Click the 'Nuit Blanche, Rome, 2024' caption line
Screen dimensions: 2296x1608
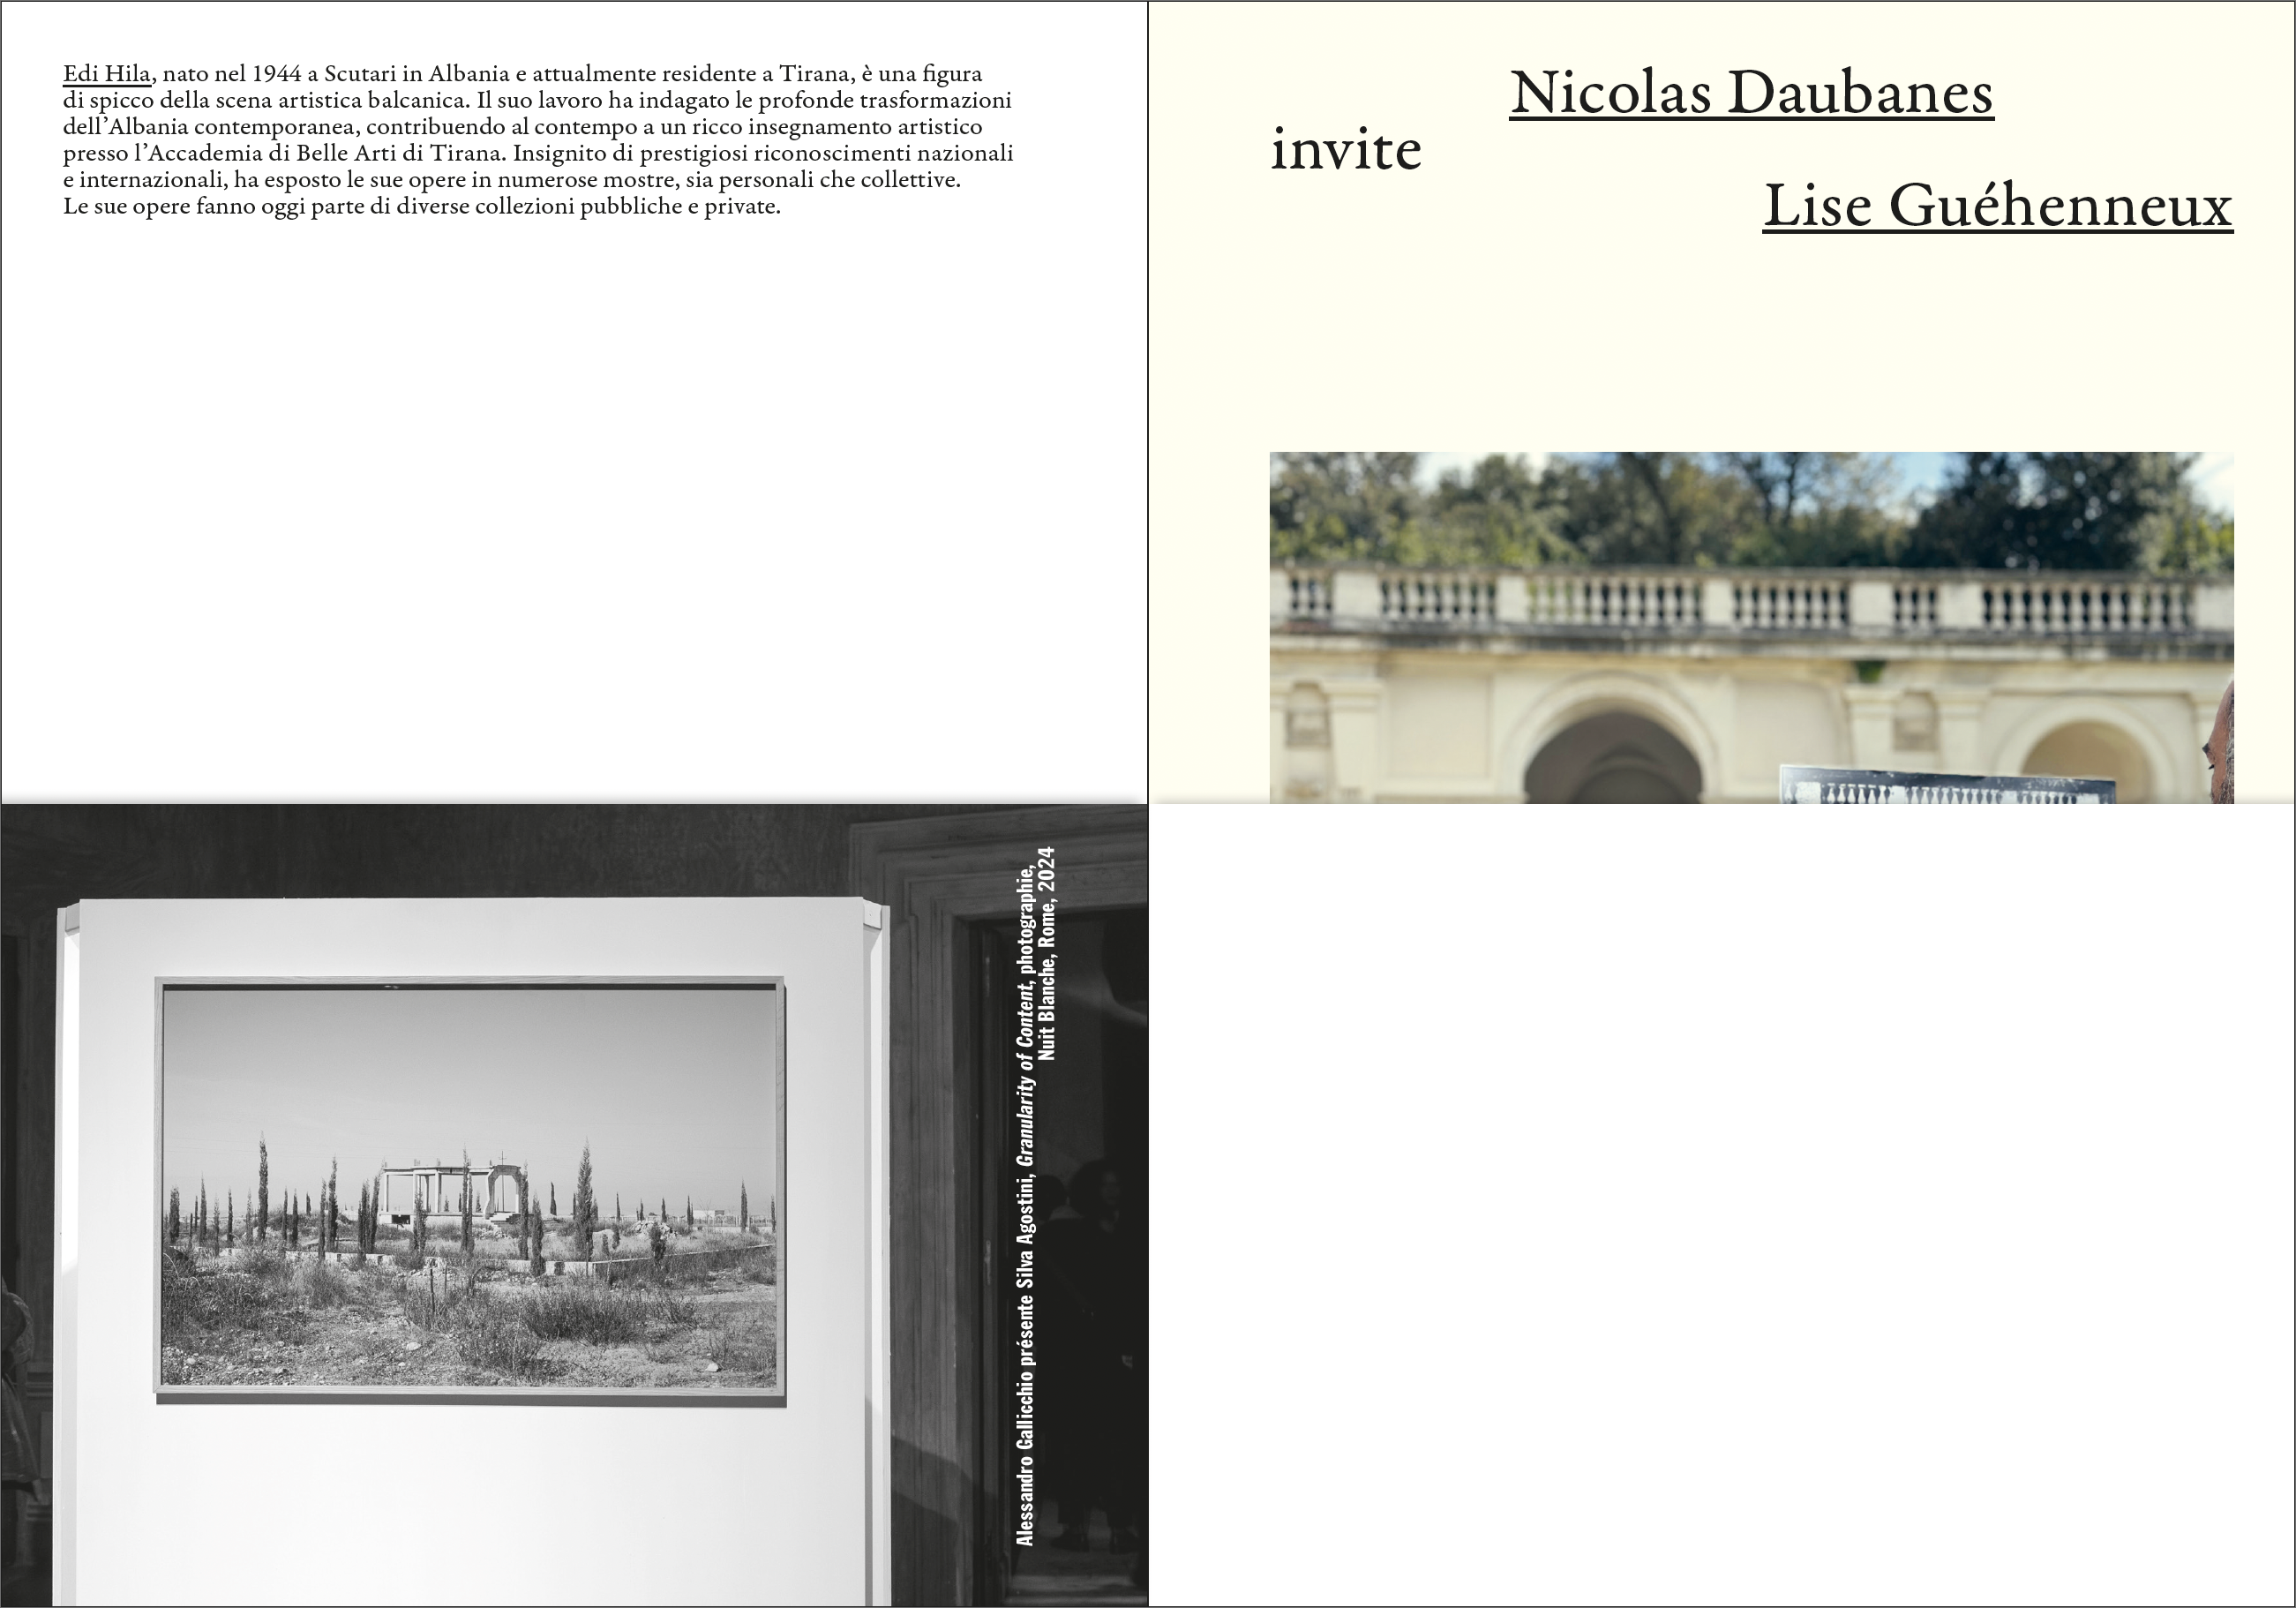[x=1047, y=953]
